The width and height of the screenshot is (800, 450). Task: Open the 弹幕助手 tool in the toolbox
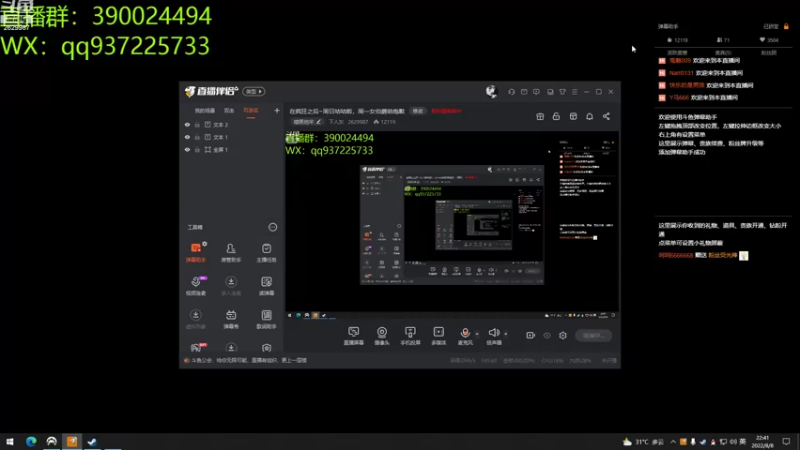point(196,253)
